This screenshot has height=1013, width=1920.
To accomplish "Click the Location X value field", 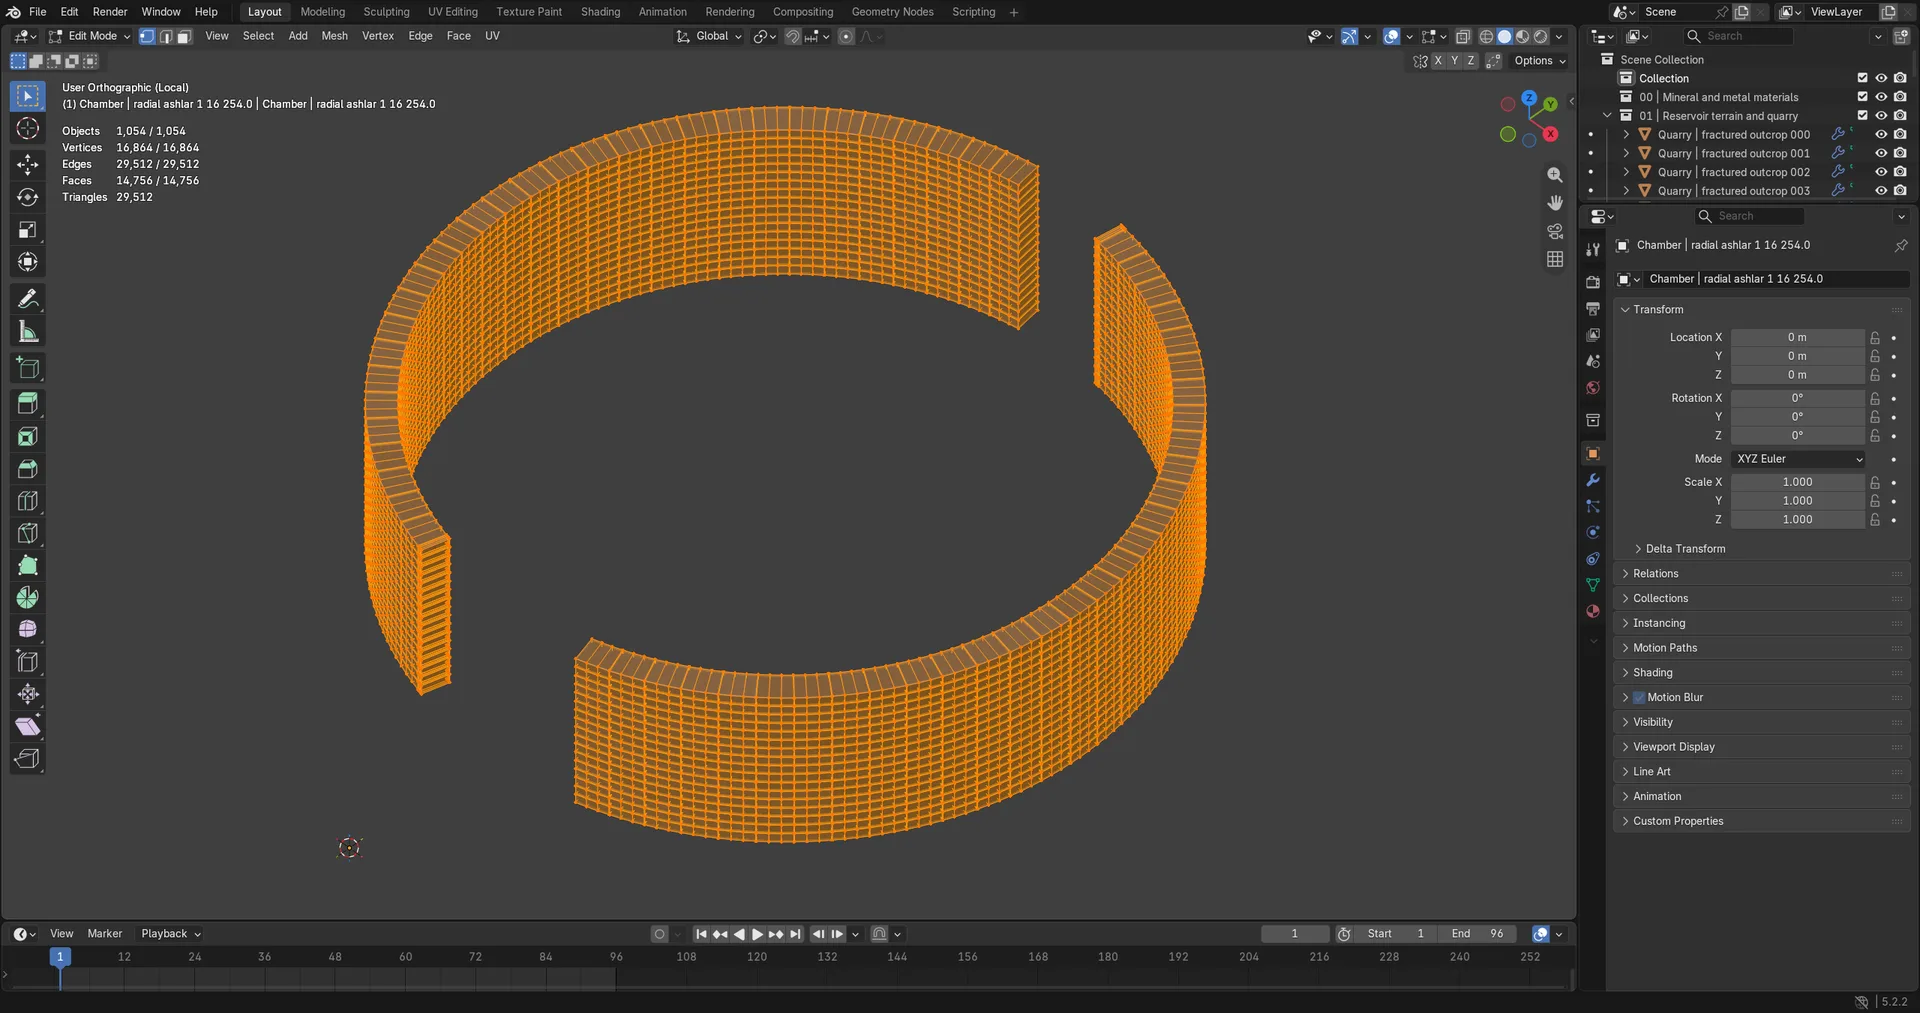I will 1797,338.
